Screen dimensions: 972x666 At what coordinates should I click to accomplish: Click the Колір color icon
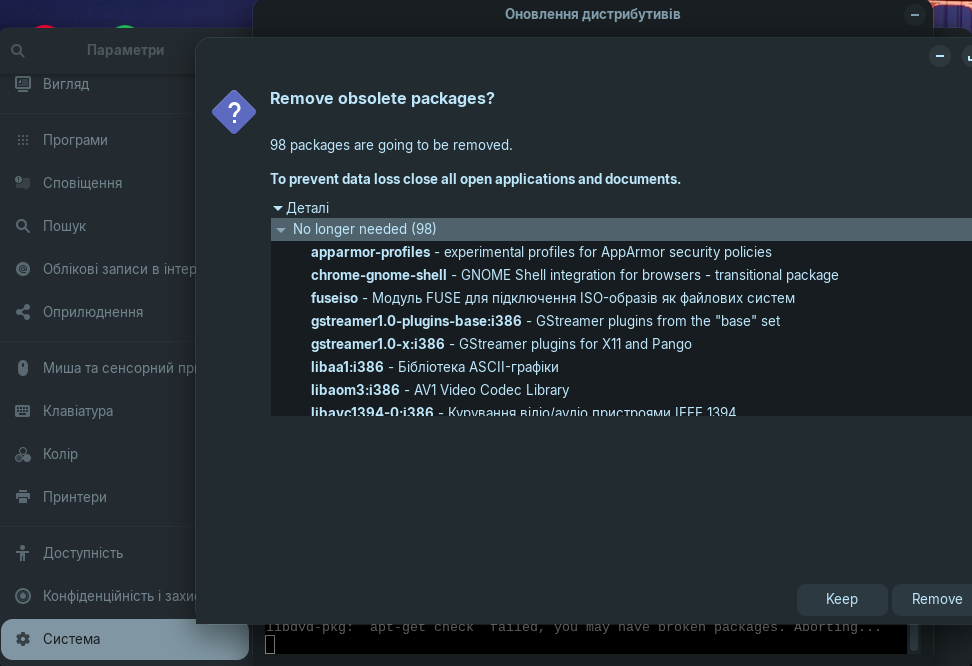[x=23, y=454]
